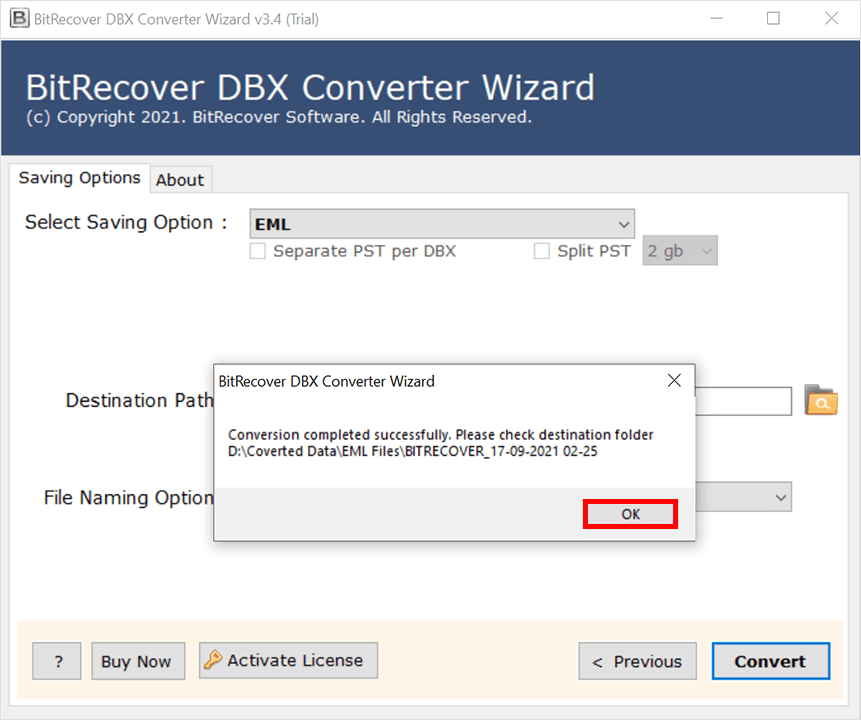Screen dimensions: 861x720
Task: Expand the 2 gb split size dropdown
Action: point(680,251)
